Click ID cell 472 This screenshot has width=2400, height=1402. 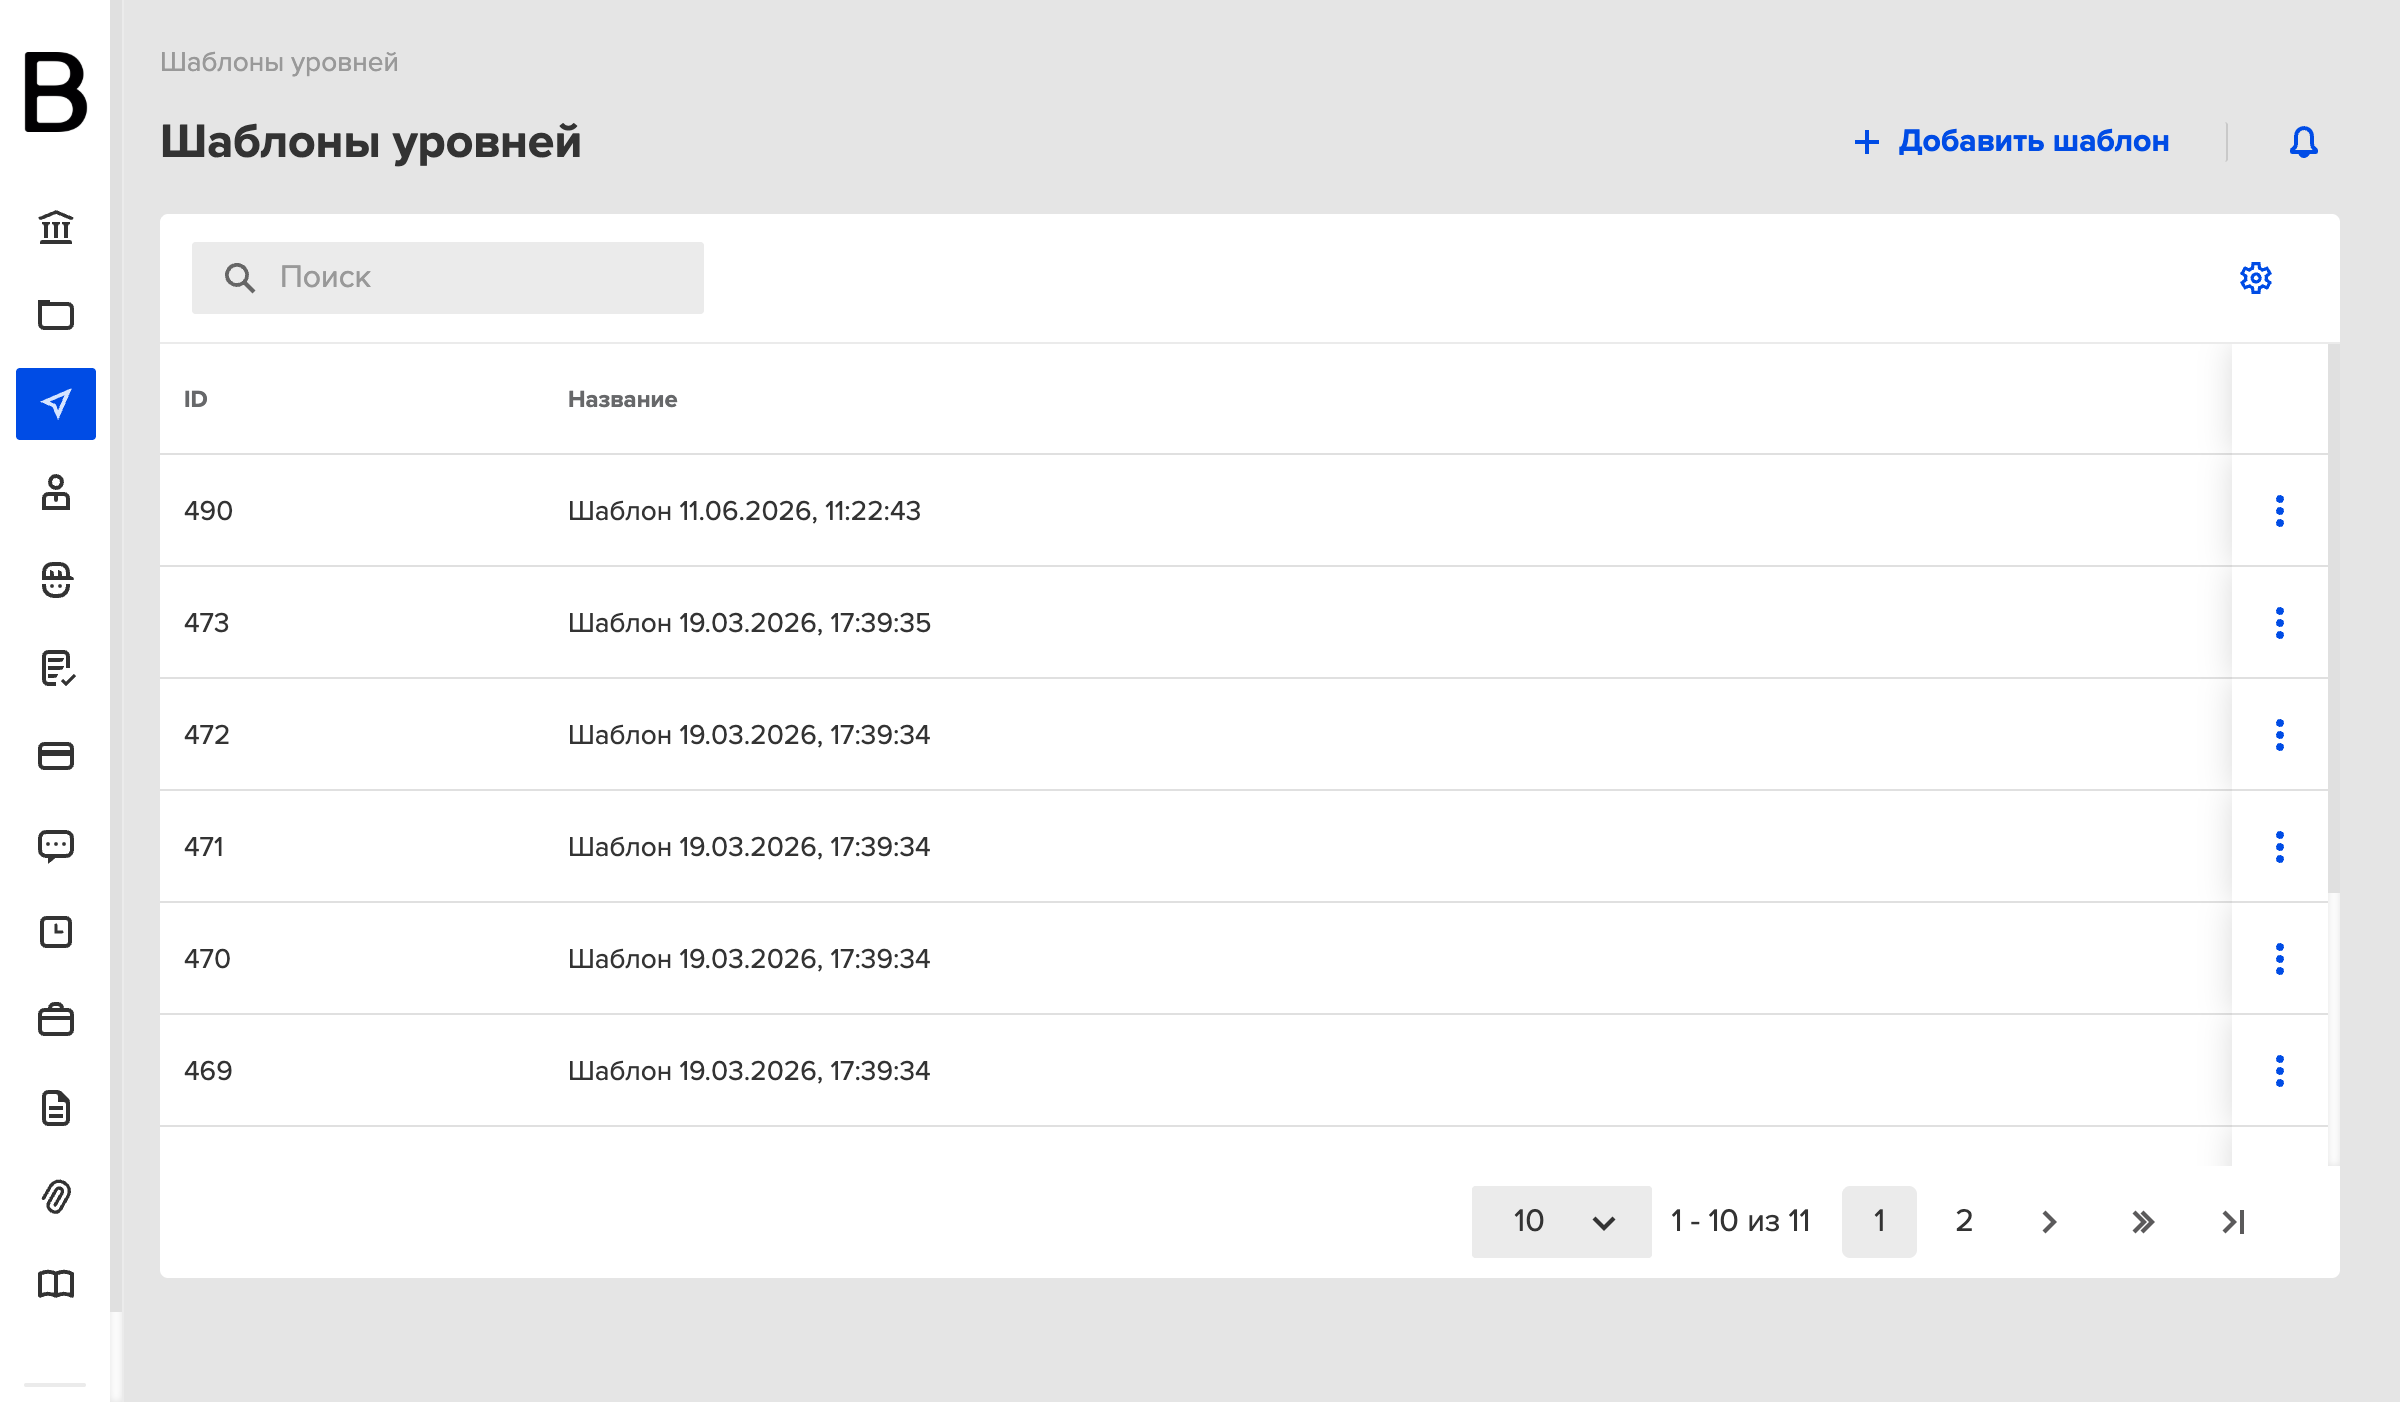(207, 735)
